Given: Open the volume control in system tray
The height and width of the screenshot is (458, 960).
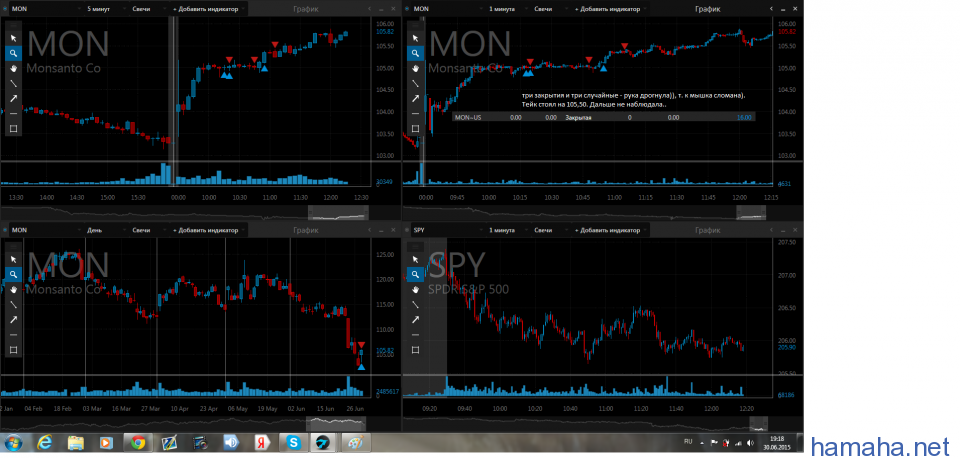Looking at the screenshot, I should point(751,443).
